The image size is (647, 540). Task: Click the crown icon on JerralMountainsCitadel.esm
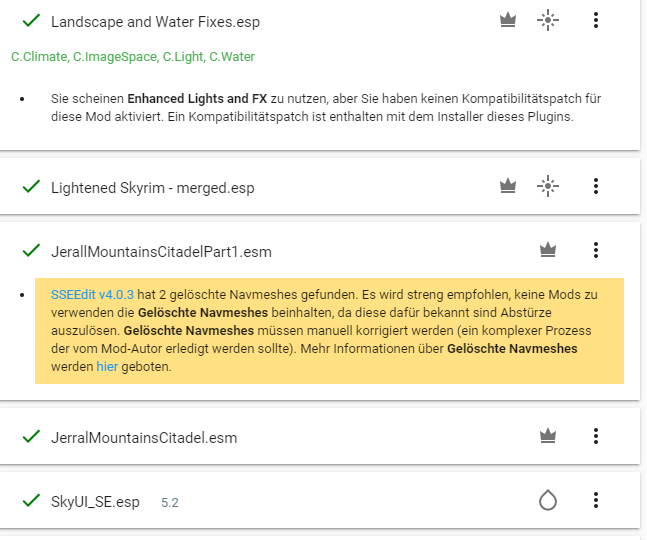coord(547,436)
